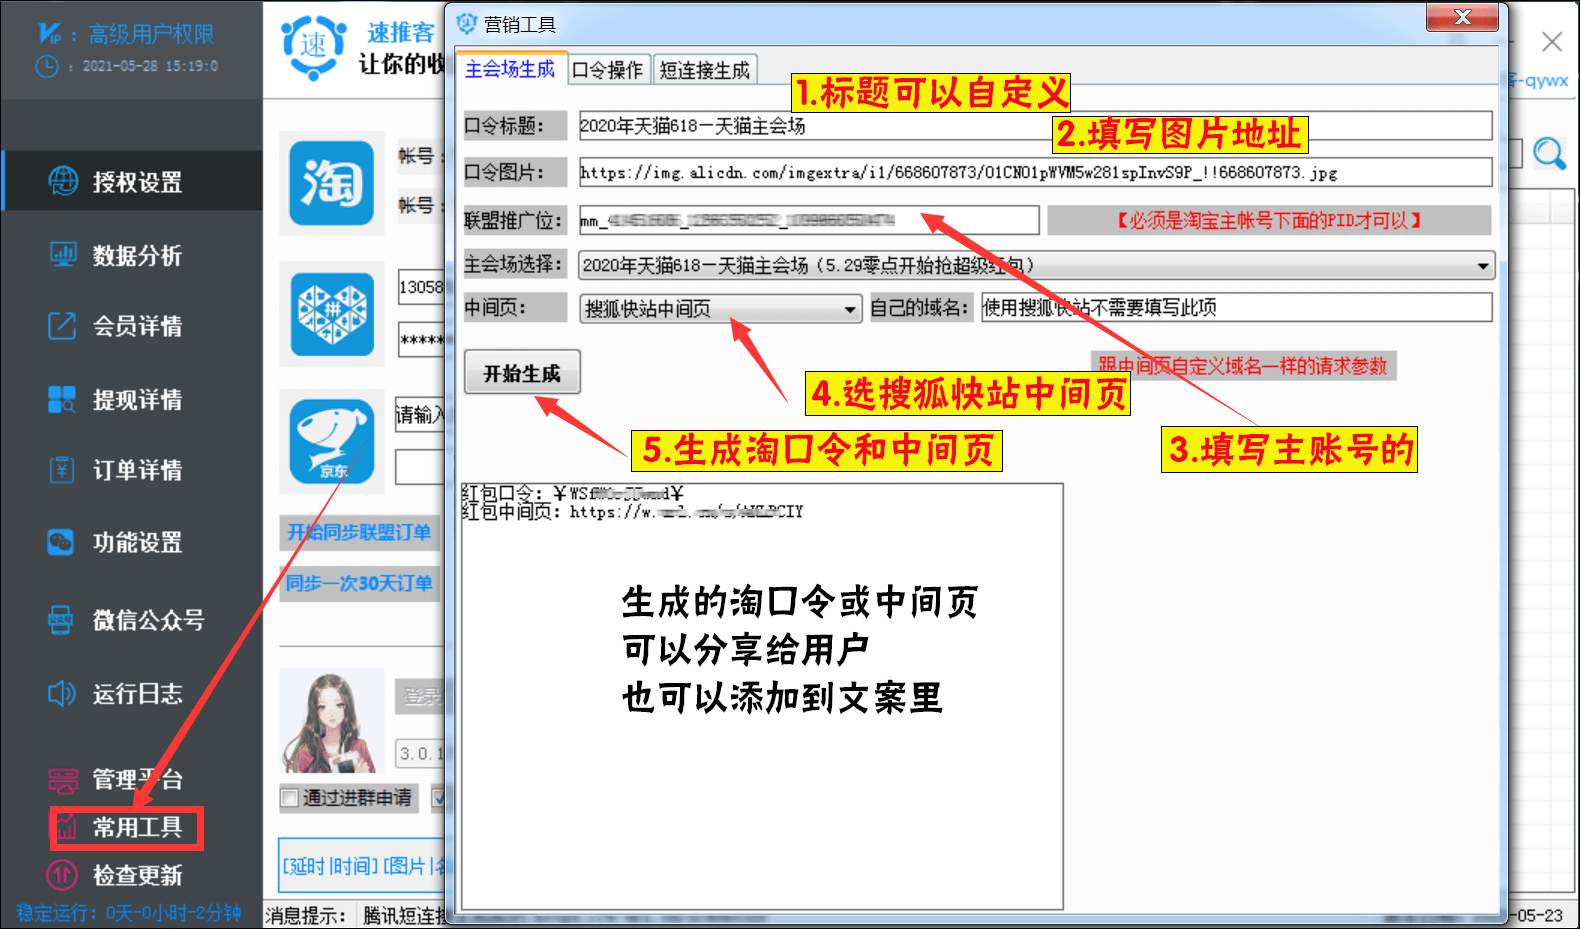1580x929 pixels.
Task: Open 订单详情 sidebar item
Action: pos(116,470)
